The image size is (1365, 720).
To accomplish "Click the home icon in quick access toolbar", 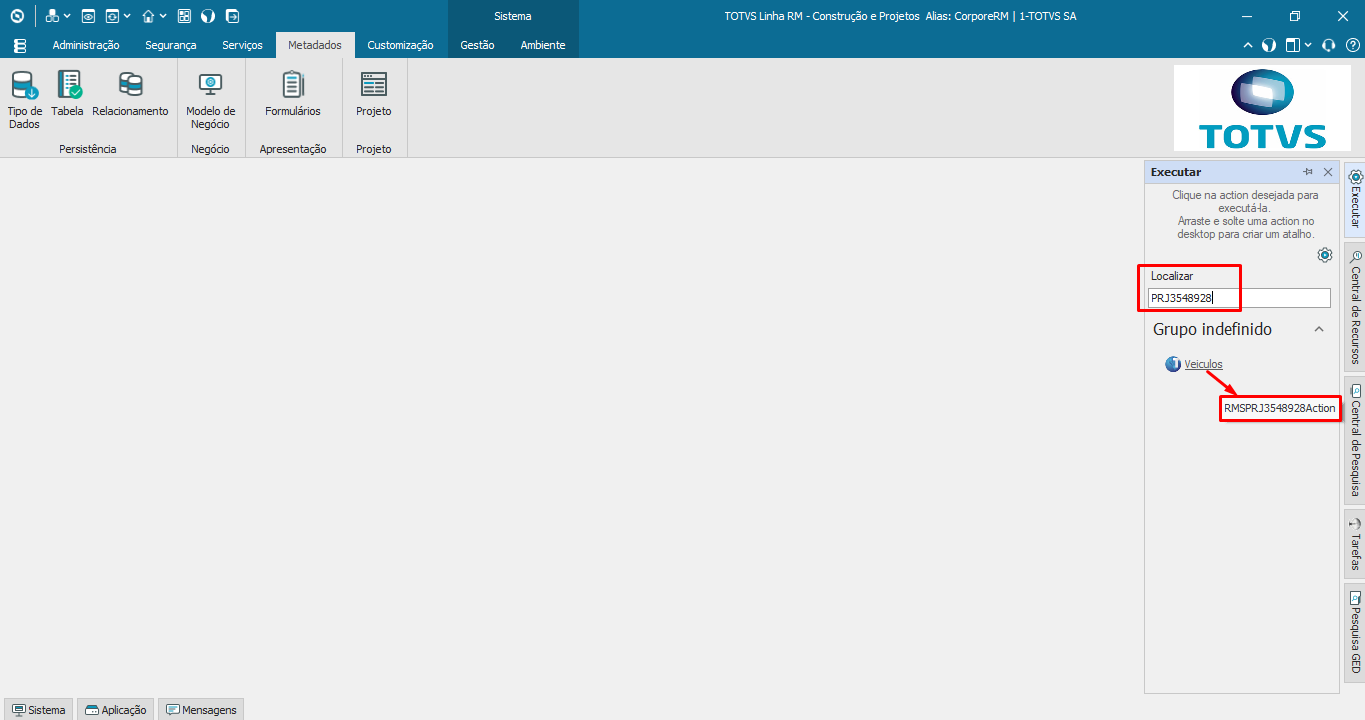I will [148, 16].
